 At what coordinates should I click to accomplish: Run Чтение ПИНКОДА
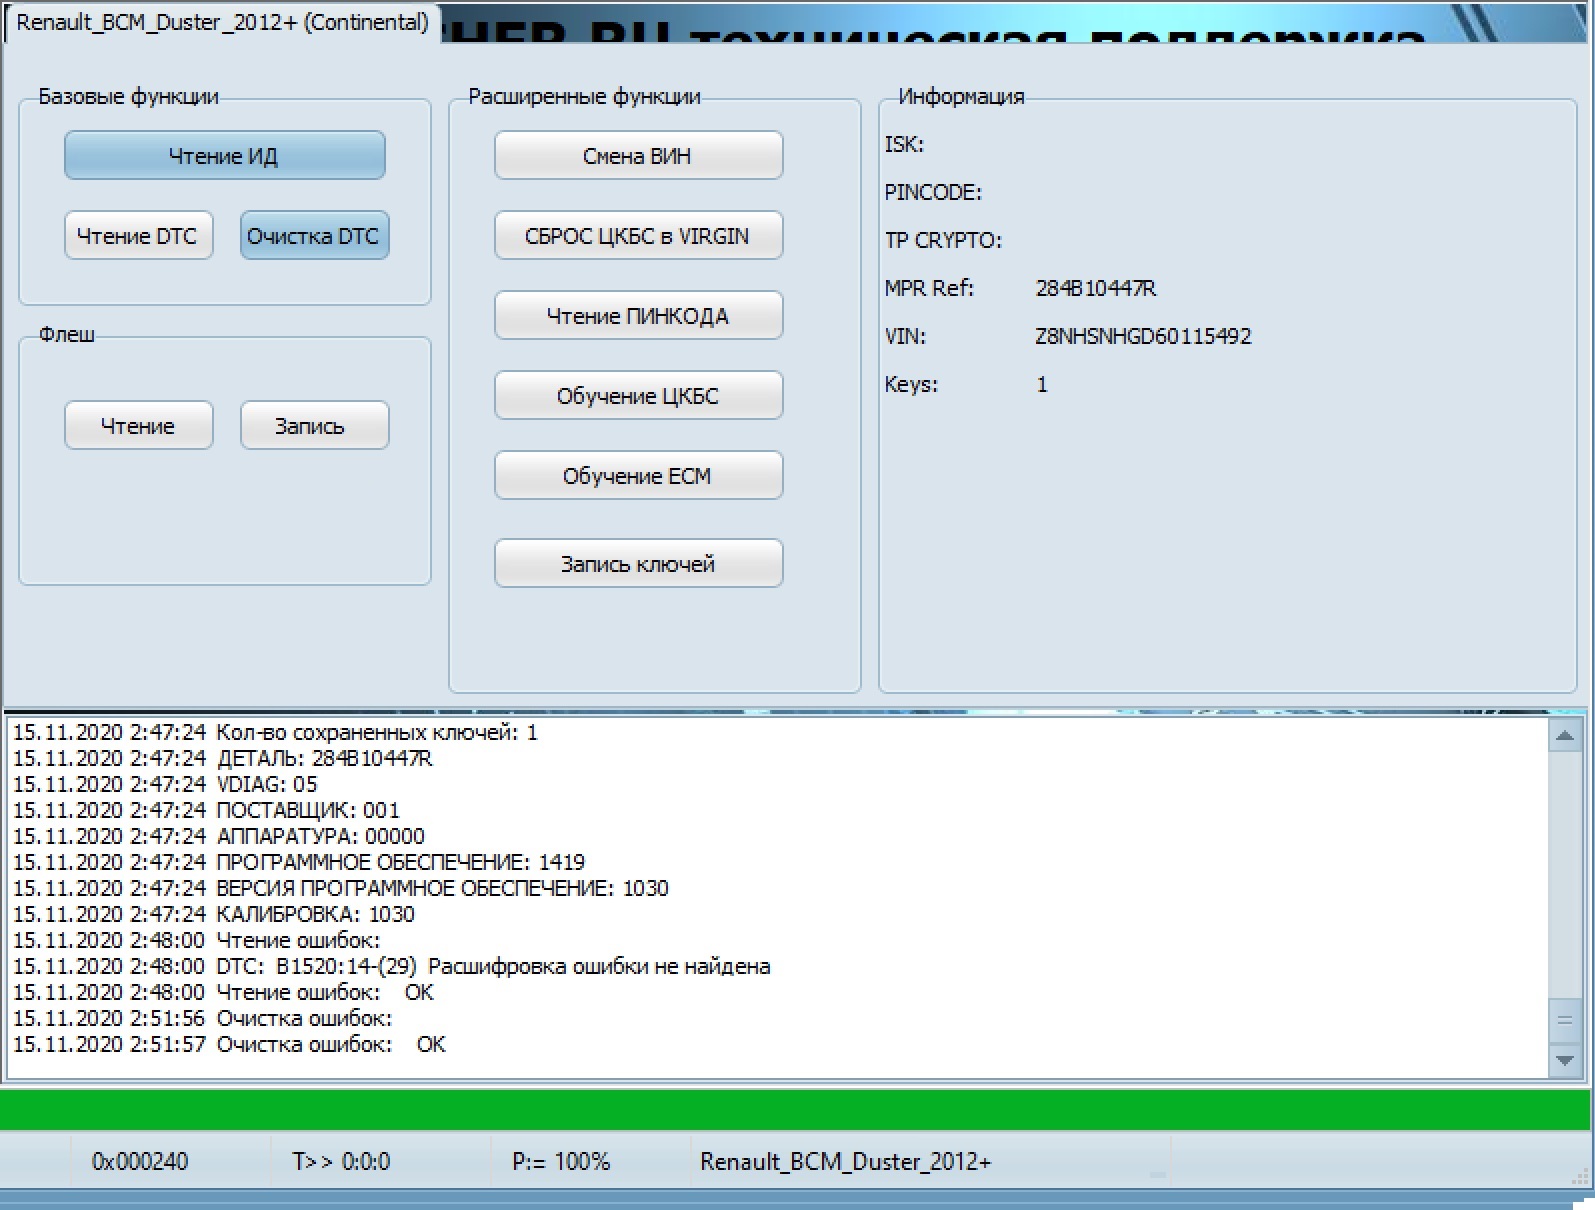coord(638,316)
